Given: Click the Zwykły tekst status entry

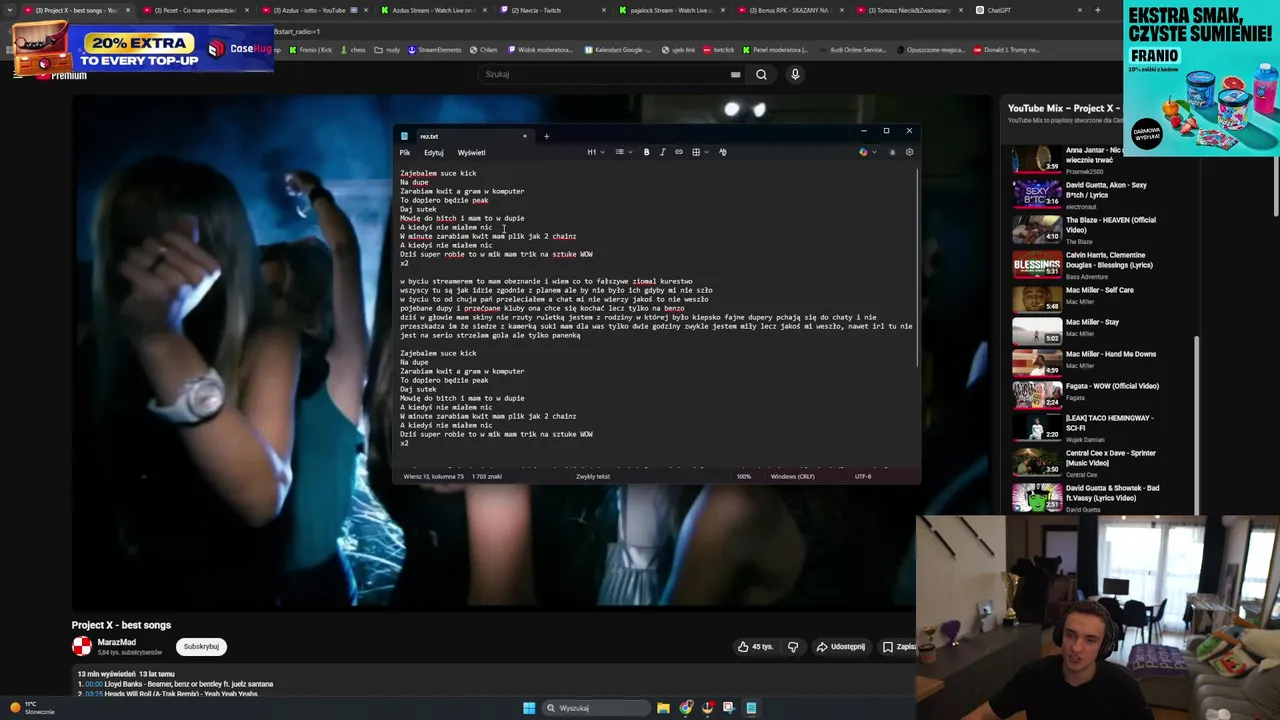Looking at the screenshot, I should tap(593, 476).
